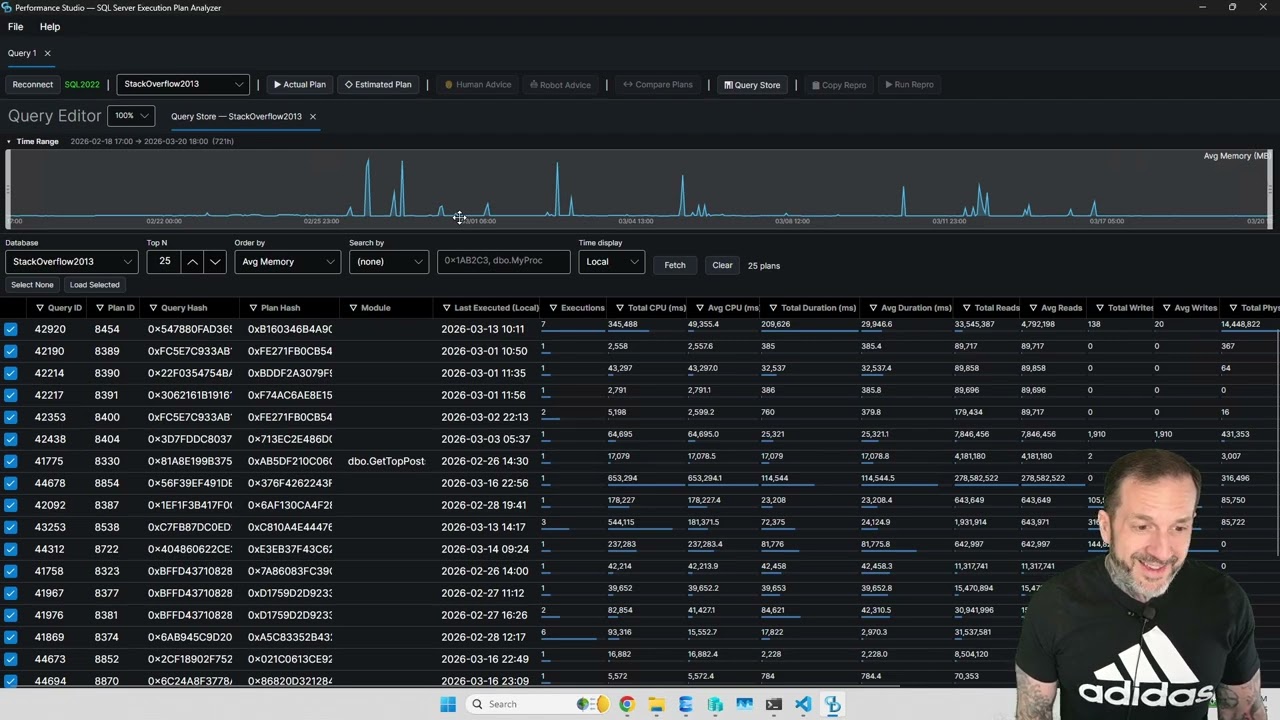Open the Windows Start menu
Screen dimensions: 1280x720
[448, 704]
